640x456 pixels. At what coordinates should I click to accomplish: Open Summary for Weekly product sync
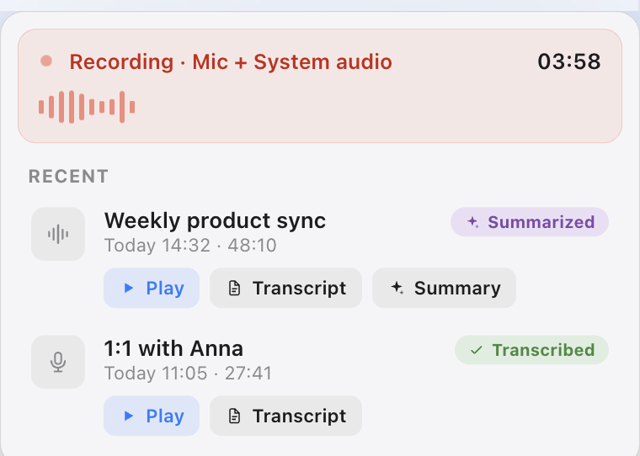pyautogui.click(x=444, y=288)
